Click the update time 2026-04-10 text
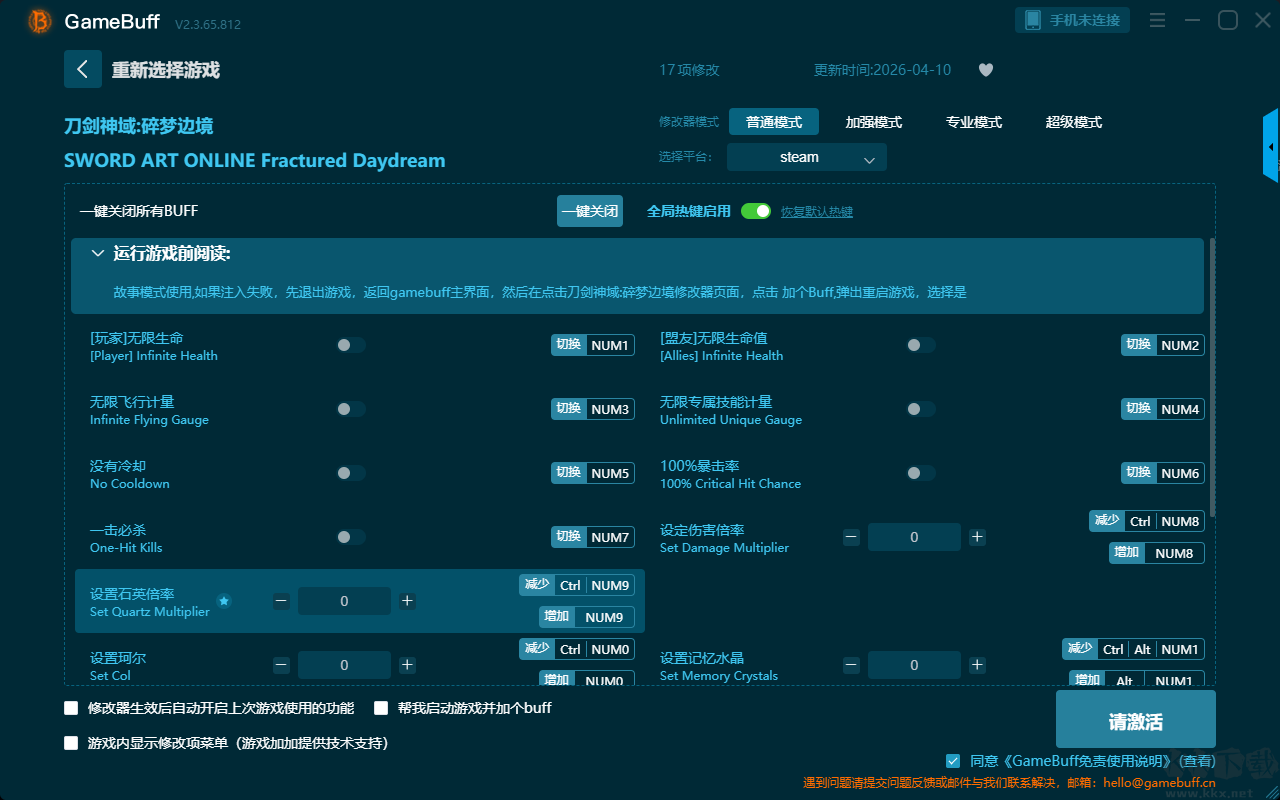 pyautogui.click(x=883, y=70)
